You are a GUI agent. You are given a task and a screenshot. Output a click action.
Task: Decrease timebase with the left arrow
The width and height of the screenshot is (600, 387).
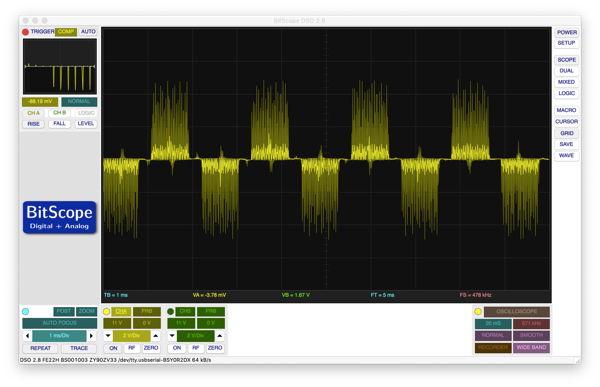pyautogui.click(x=27, y=336)
